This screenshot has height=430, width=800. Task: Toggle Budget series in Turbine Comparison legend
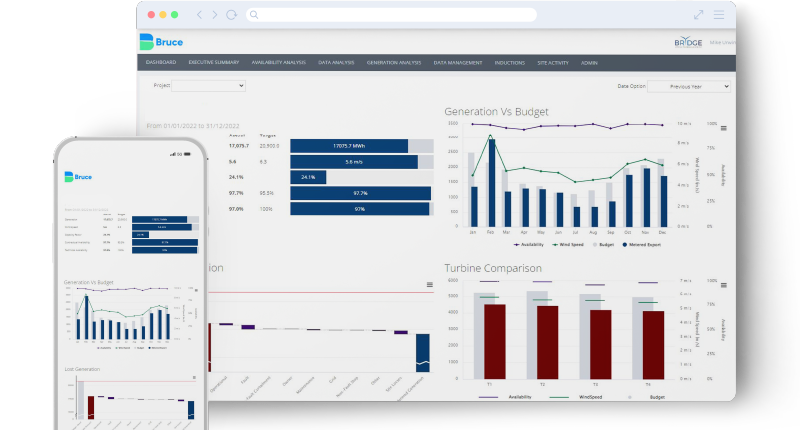click(x=646, y=397)
